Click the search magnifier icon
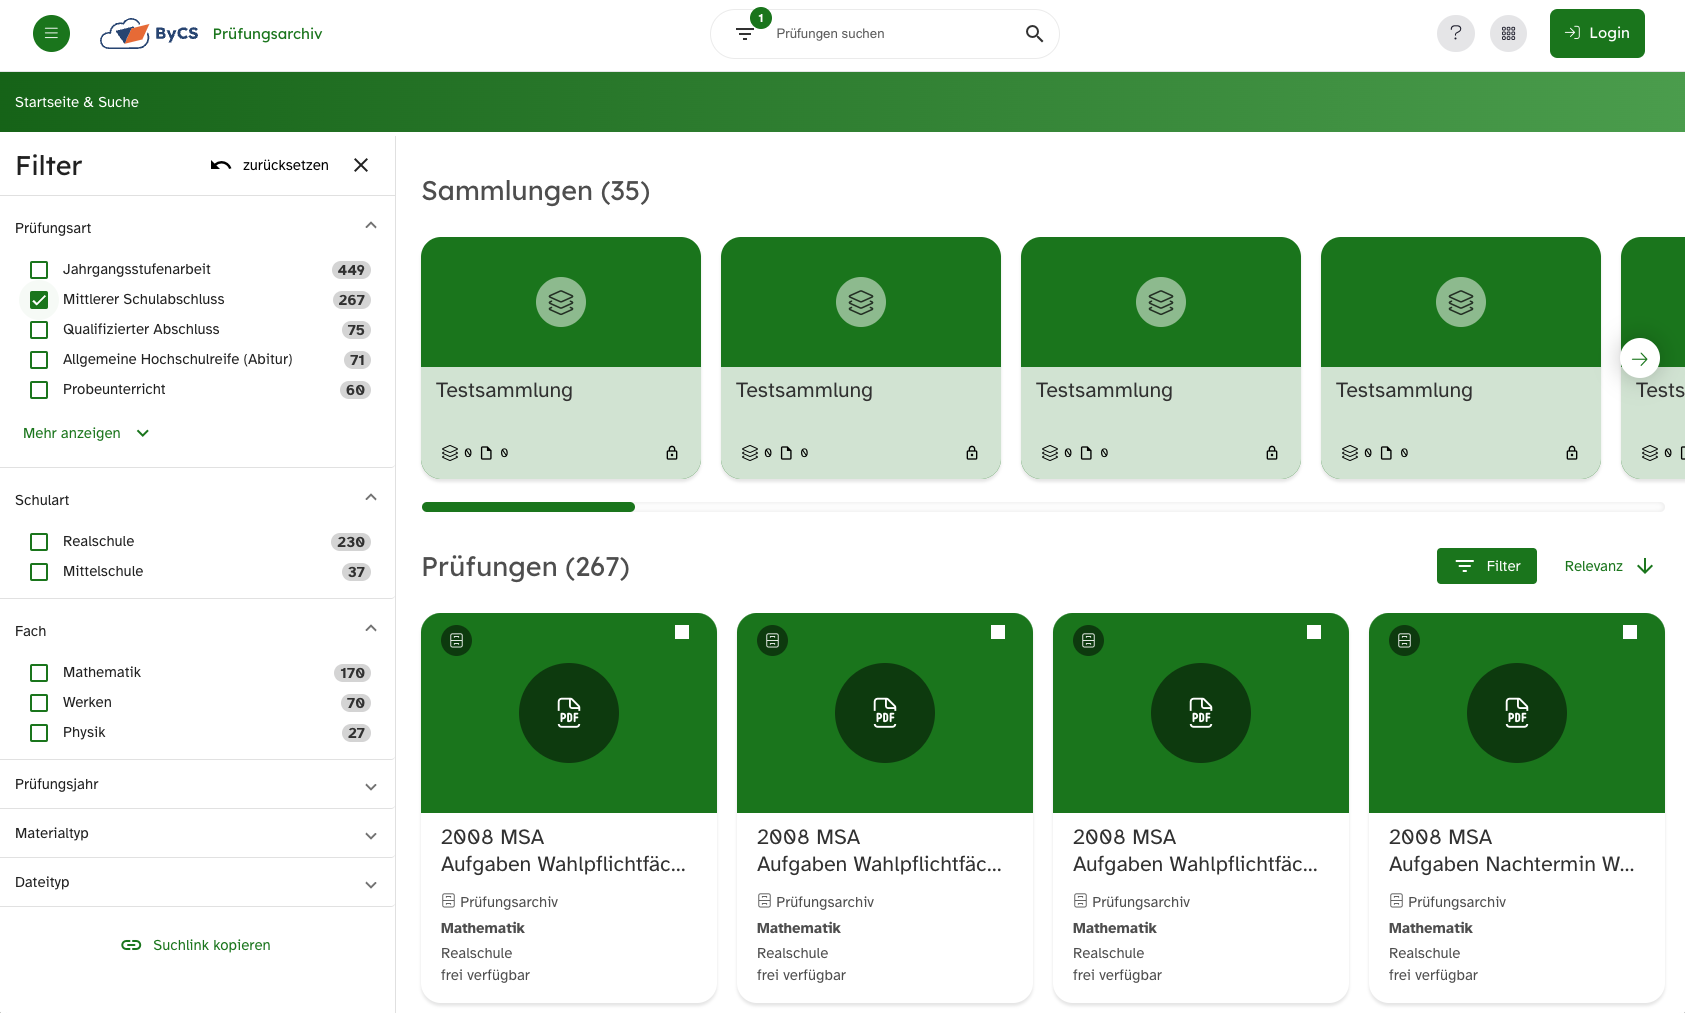This screenshot has width=1685, height=1013. click(1034, 34)
